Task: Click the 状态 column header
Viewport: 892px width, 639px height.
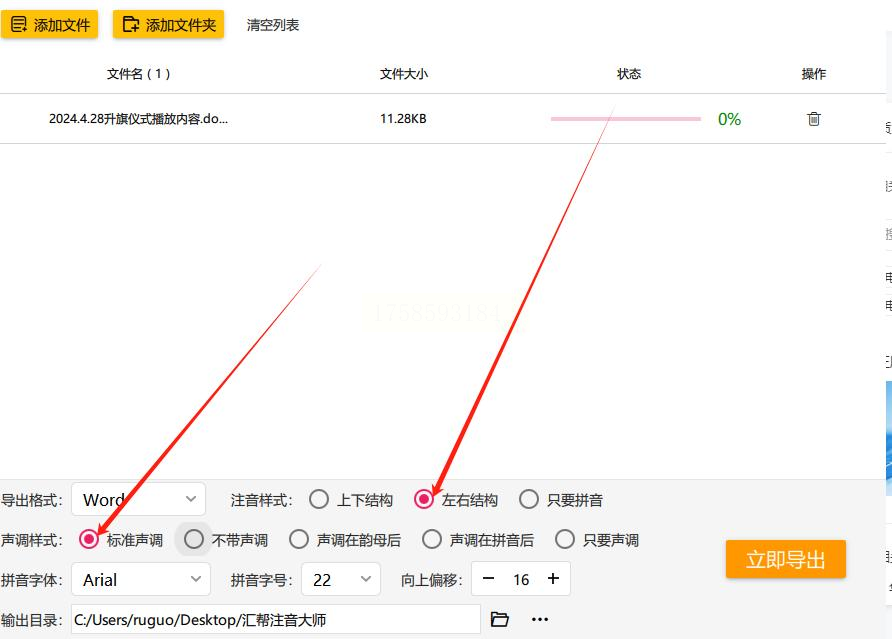Action: point(629,73)
